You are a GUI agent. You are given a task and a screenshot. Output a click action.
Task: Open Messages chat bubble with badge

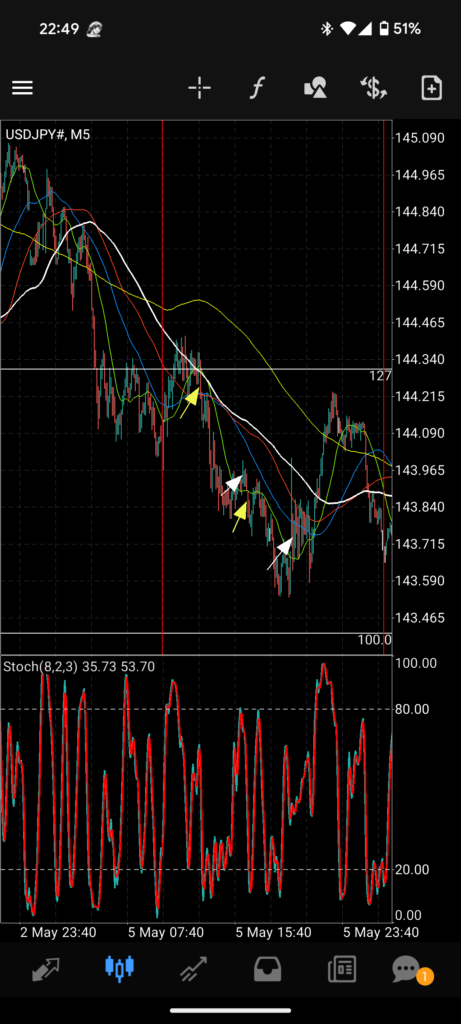[409, 970]
